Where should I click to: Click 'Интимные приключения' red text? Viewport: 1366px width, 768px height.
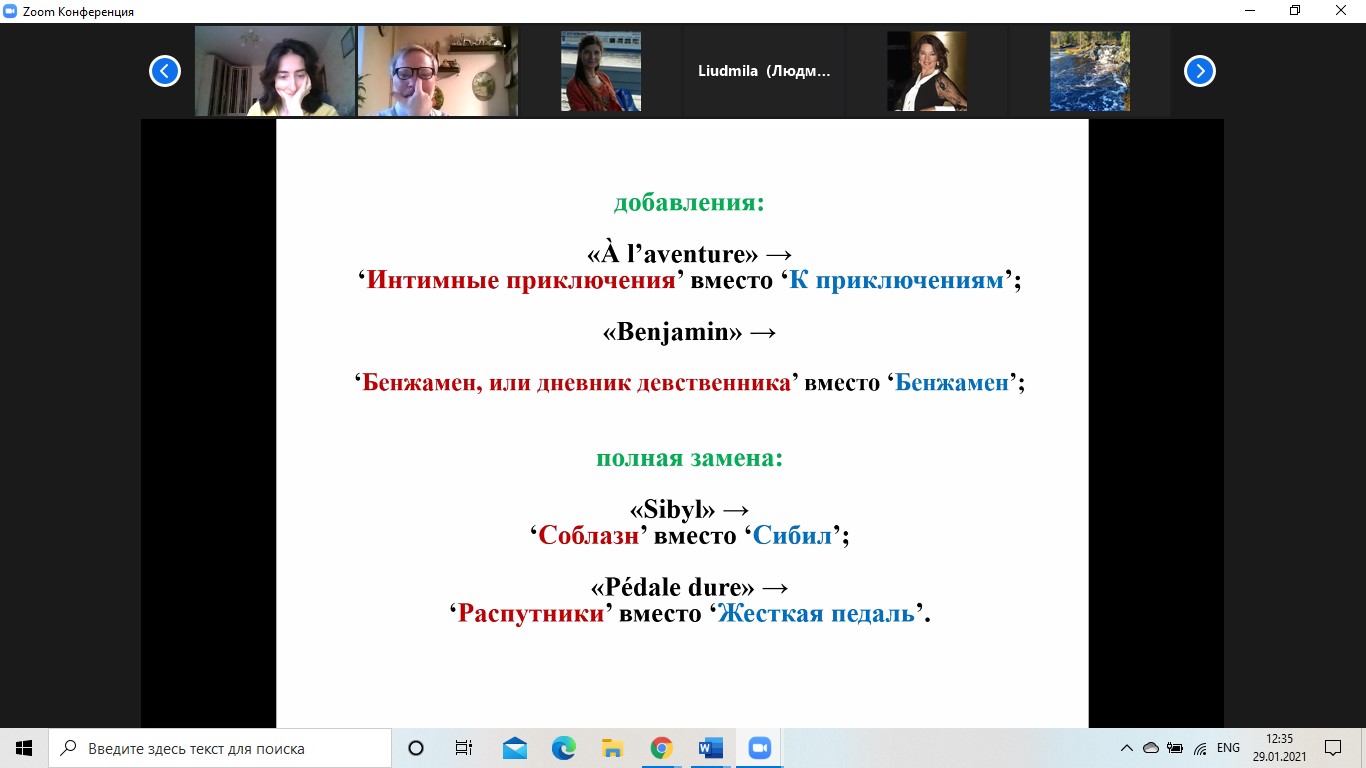[x=521, y=279]
